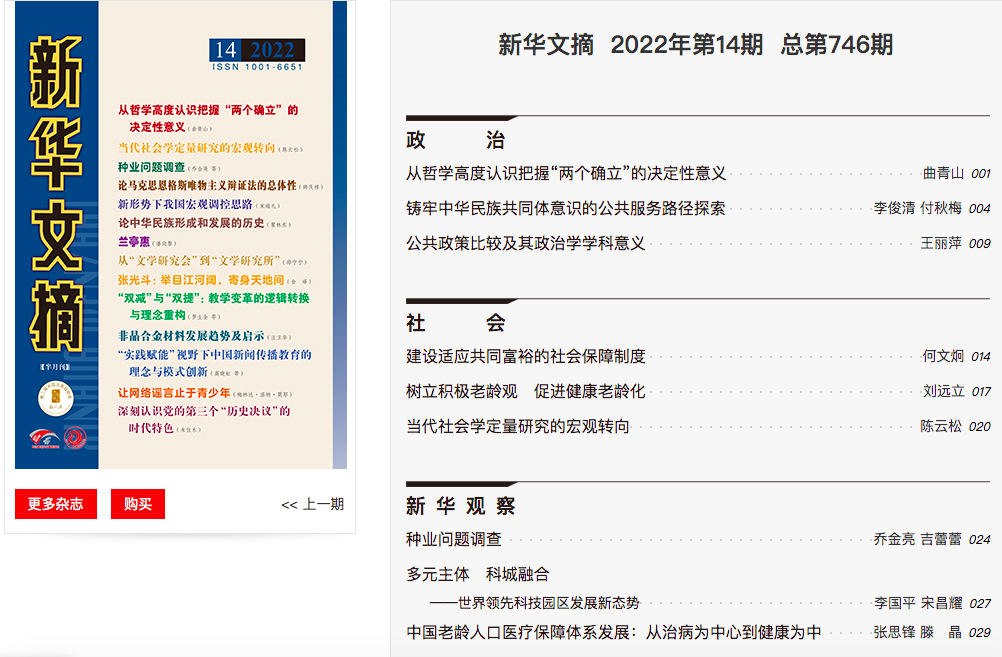Click ISSN 1001-6651 on the cover

257,66
